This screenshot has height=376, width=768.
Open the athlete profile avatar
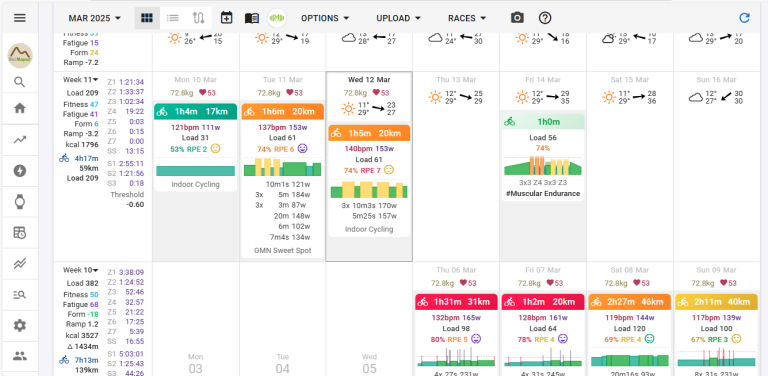click(x=20, y=56)
